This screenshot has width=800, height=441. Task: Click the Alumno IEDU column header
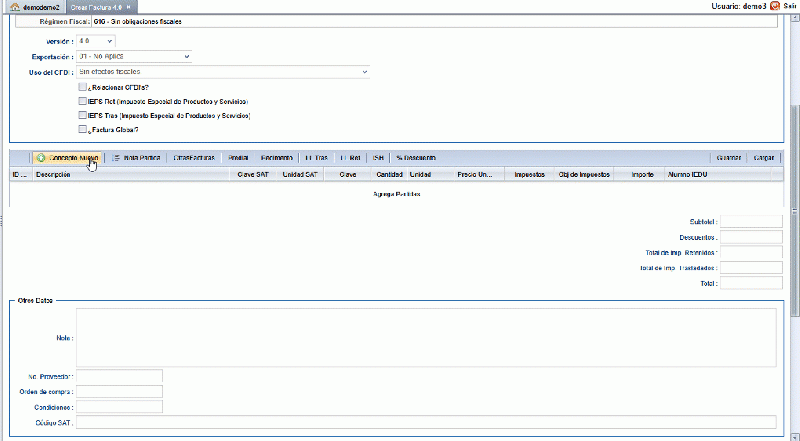(717, 175)
